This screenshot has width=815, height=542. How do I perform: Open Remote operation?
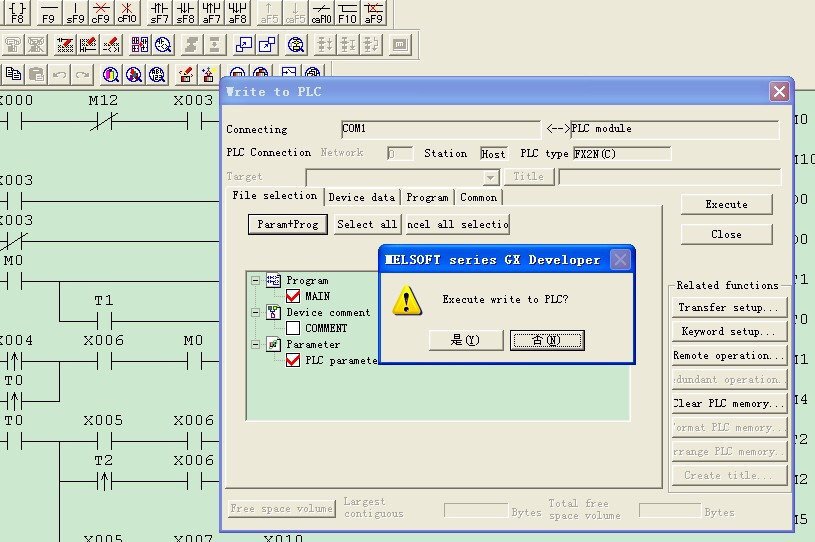729,355
